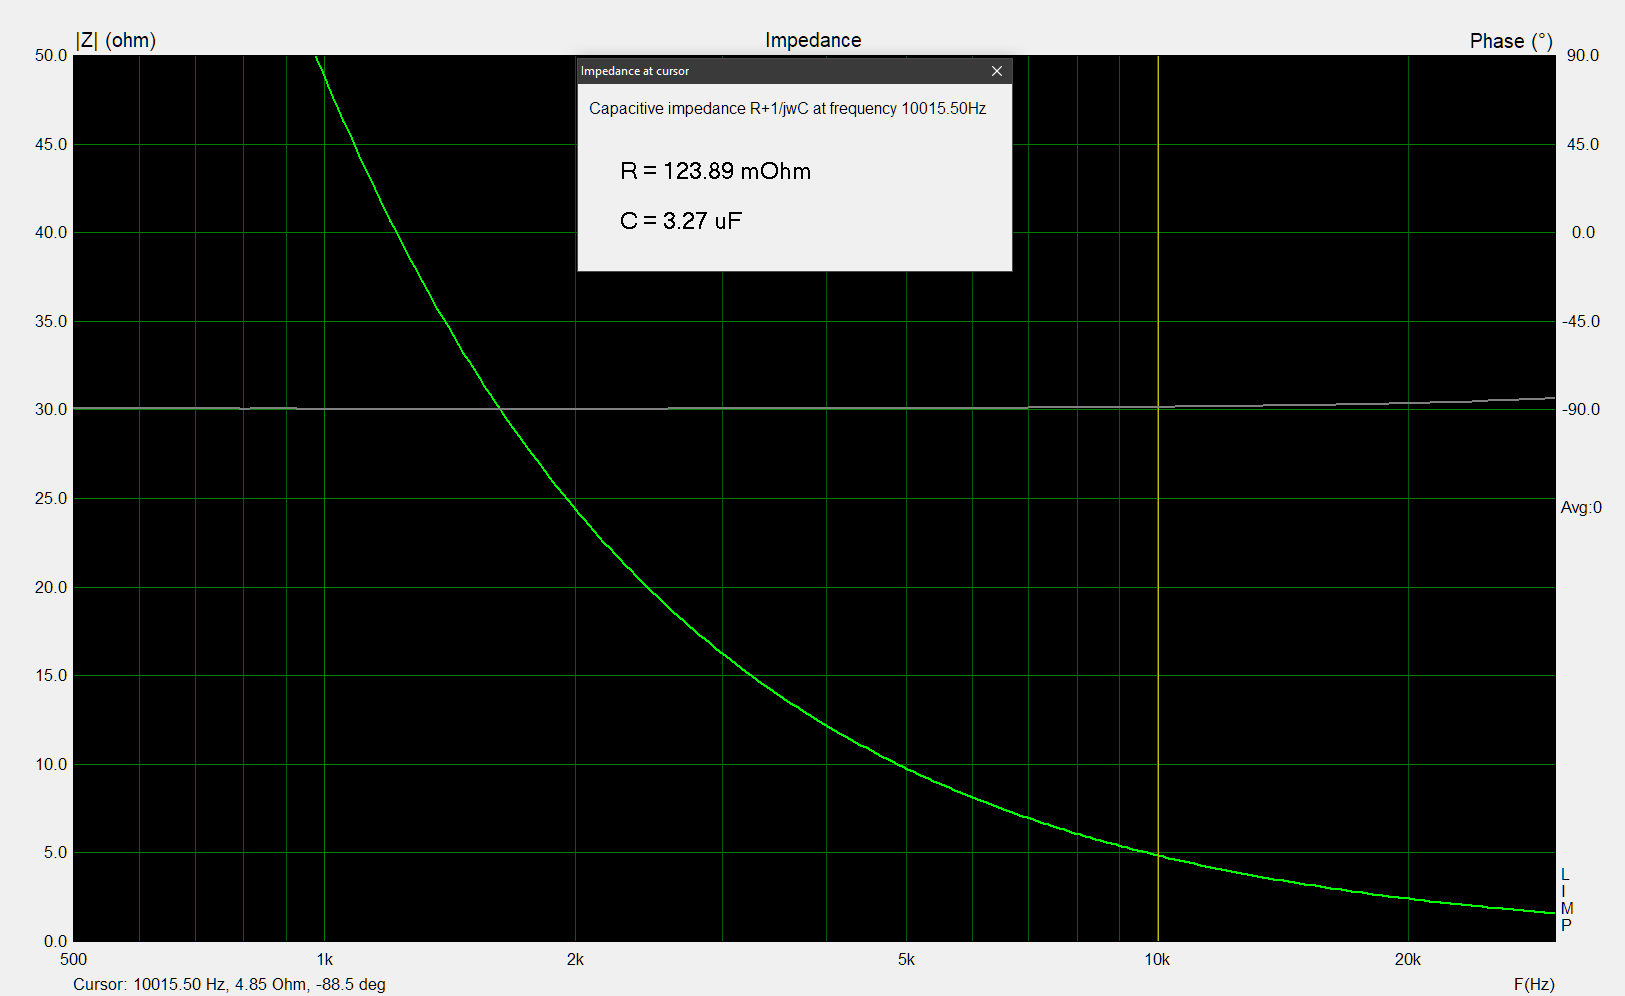The image size is (1625, 996).
Task: Click the 20k frequency tick label
Action: point(1407,960)
